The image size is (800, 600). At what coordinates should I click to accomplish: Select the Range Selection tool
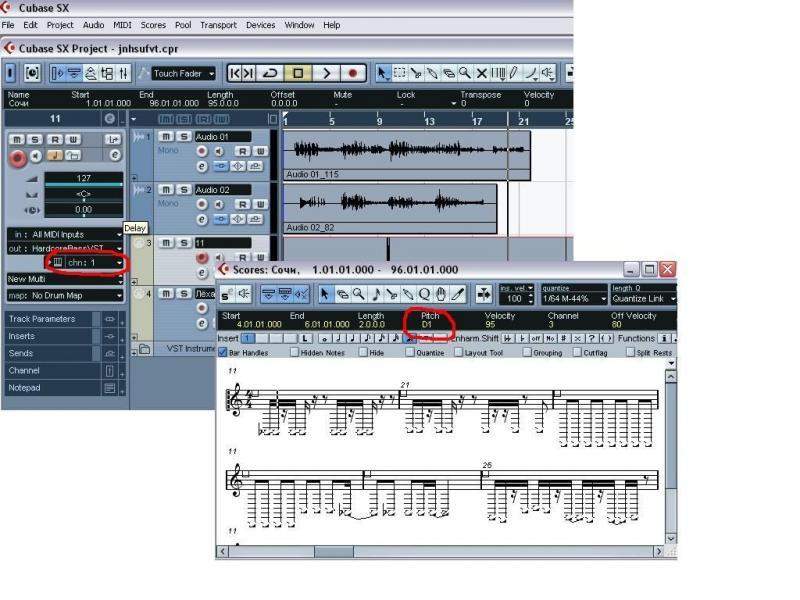400,73
